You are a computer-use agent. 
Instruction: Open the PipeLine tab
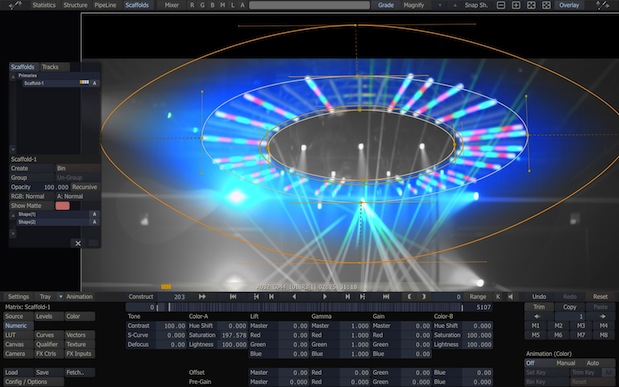pos(106,5)
